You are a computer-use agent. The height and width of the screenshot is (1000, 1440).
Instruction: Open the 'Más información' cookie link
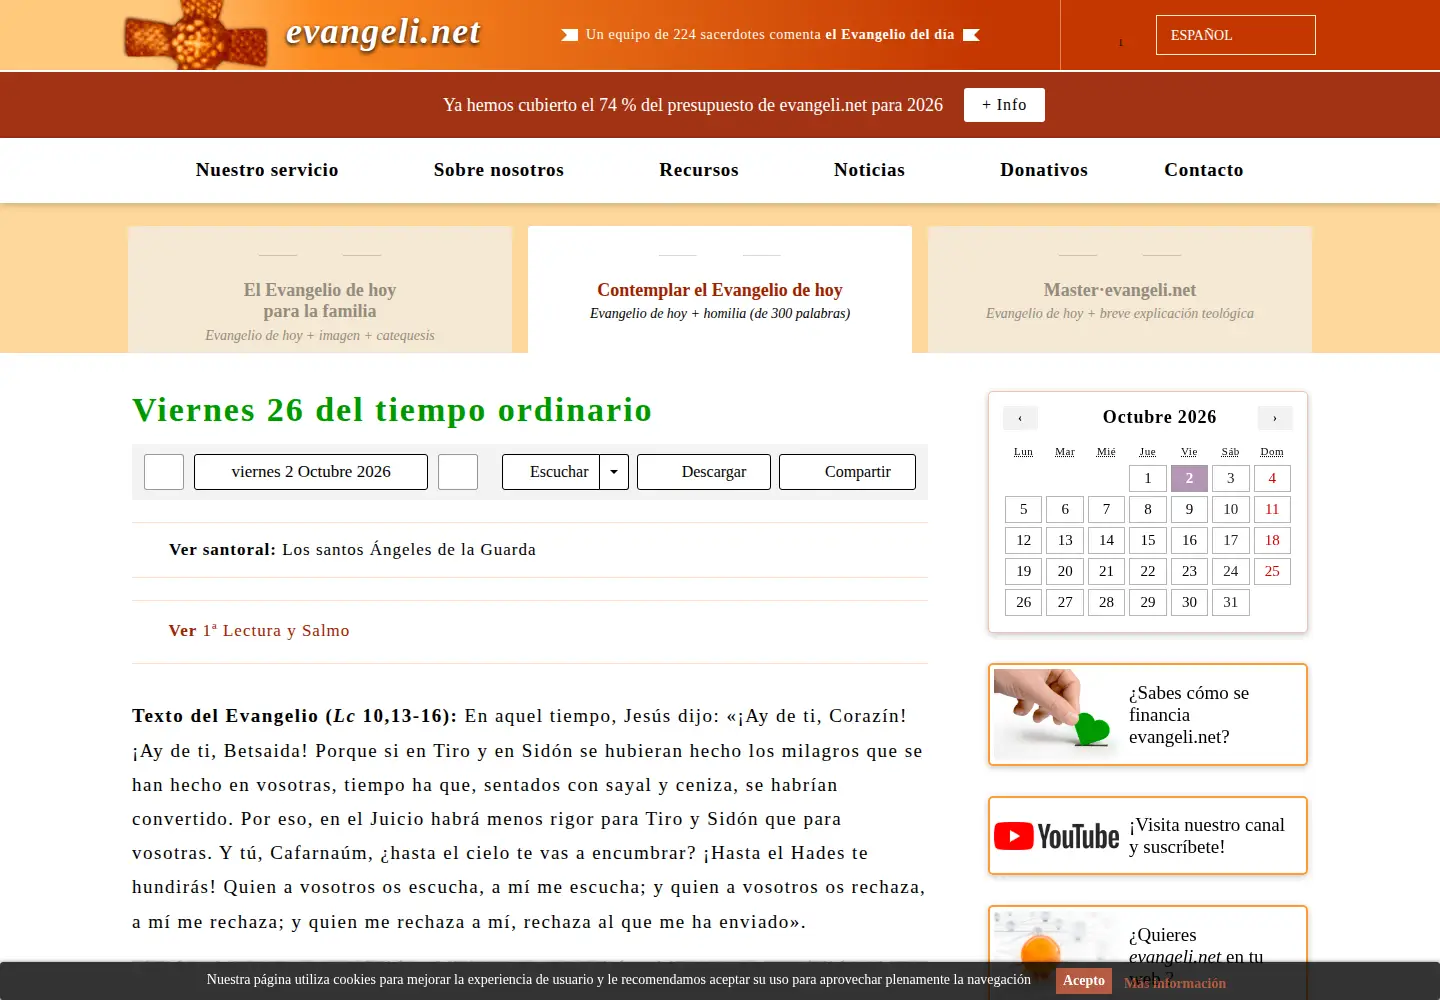click(1175, 984)
